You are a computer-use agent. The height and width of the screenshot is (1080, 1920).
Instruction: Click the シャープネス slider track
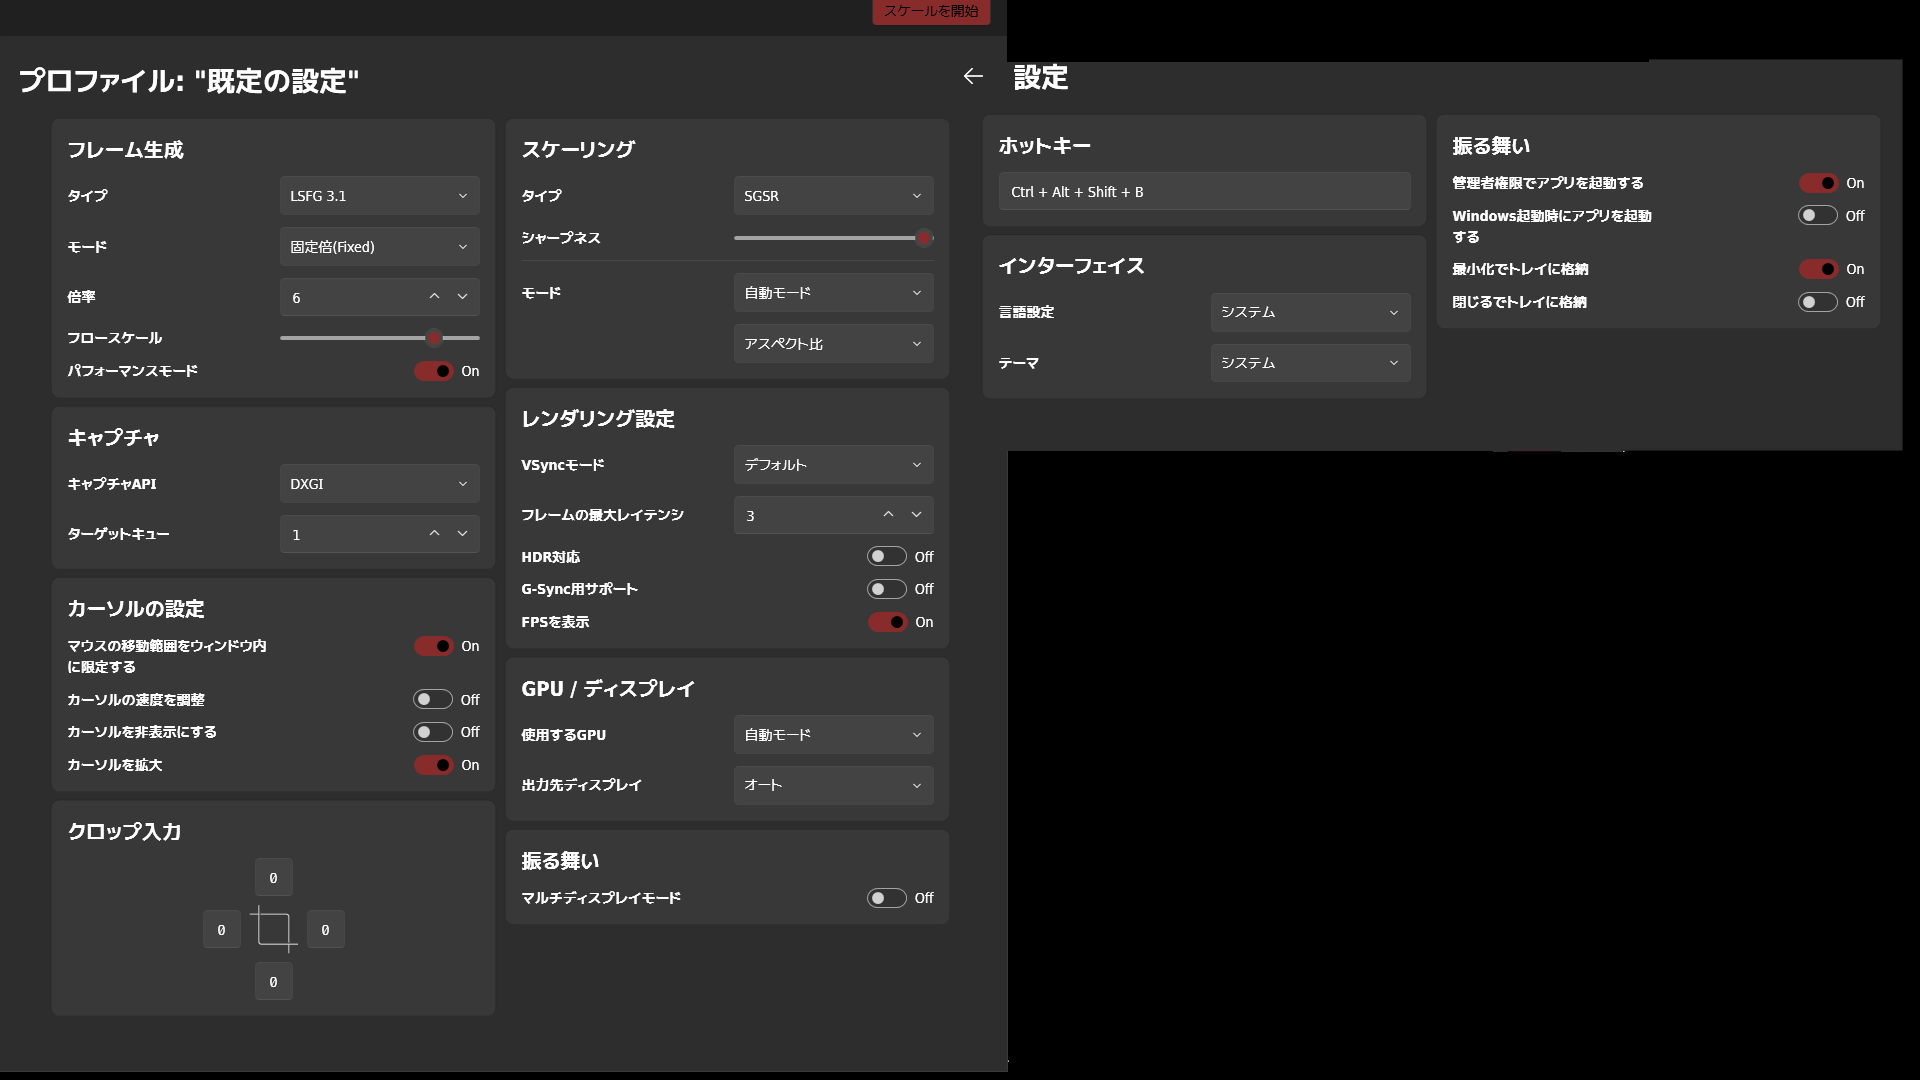[830, 238]
